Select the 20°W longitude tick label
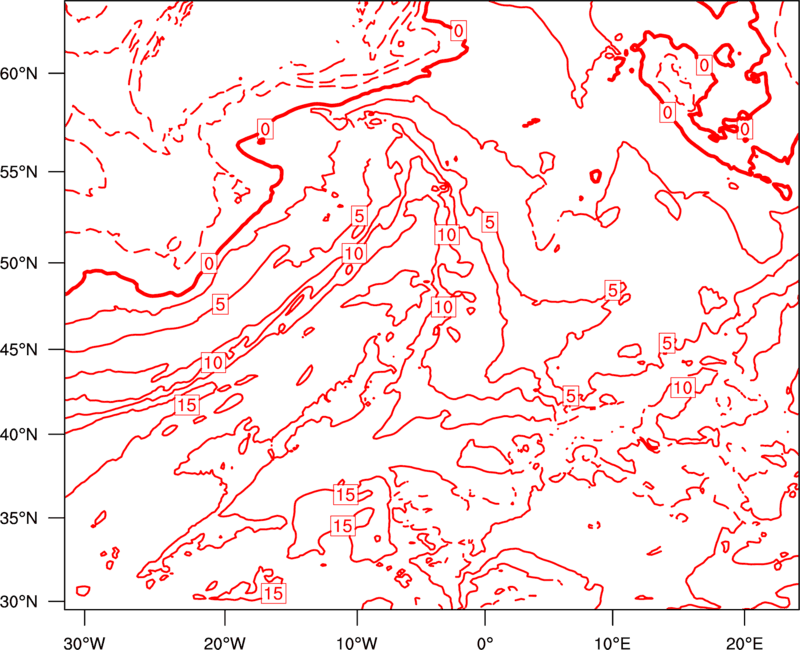The width and height of the screenshot is (800, 650). [x=225, y=642]
